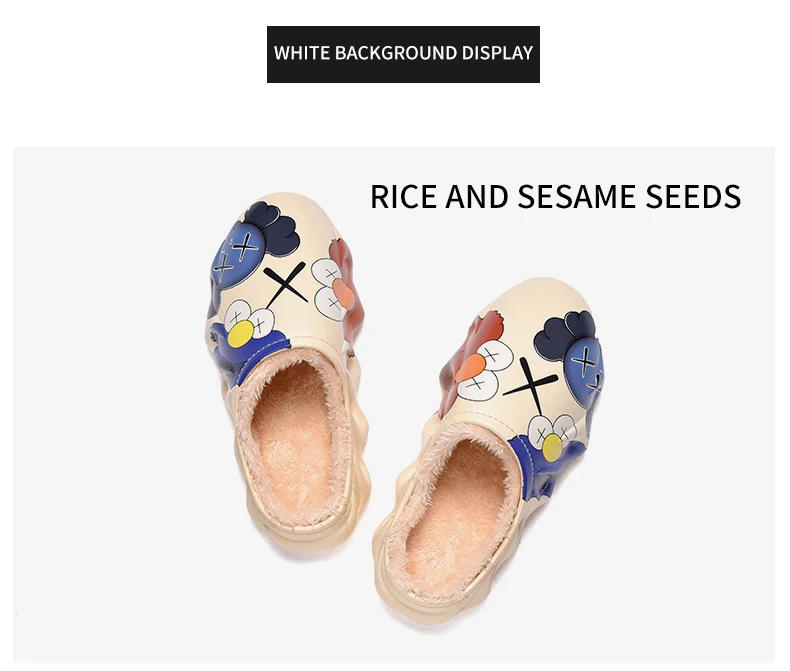Click blue cartoon face on right slipper
The width and height of the screenshot is (790, 671).
tap(584, 367)
